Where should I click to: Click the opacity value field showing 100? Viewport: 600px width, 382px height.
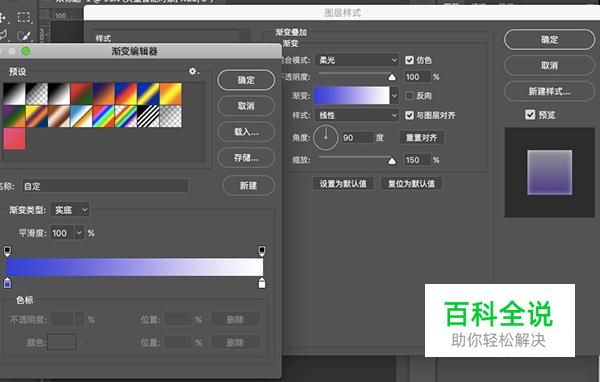coord(417,77)
